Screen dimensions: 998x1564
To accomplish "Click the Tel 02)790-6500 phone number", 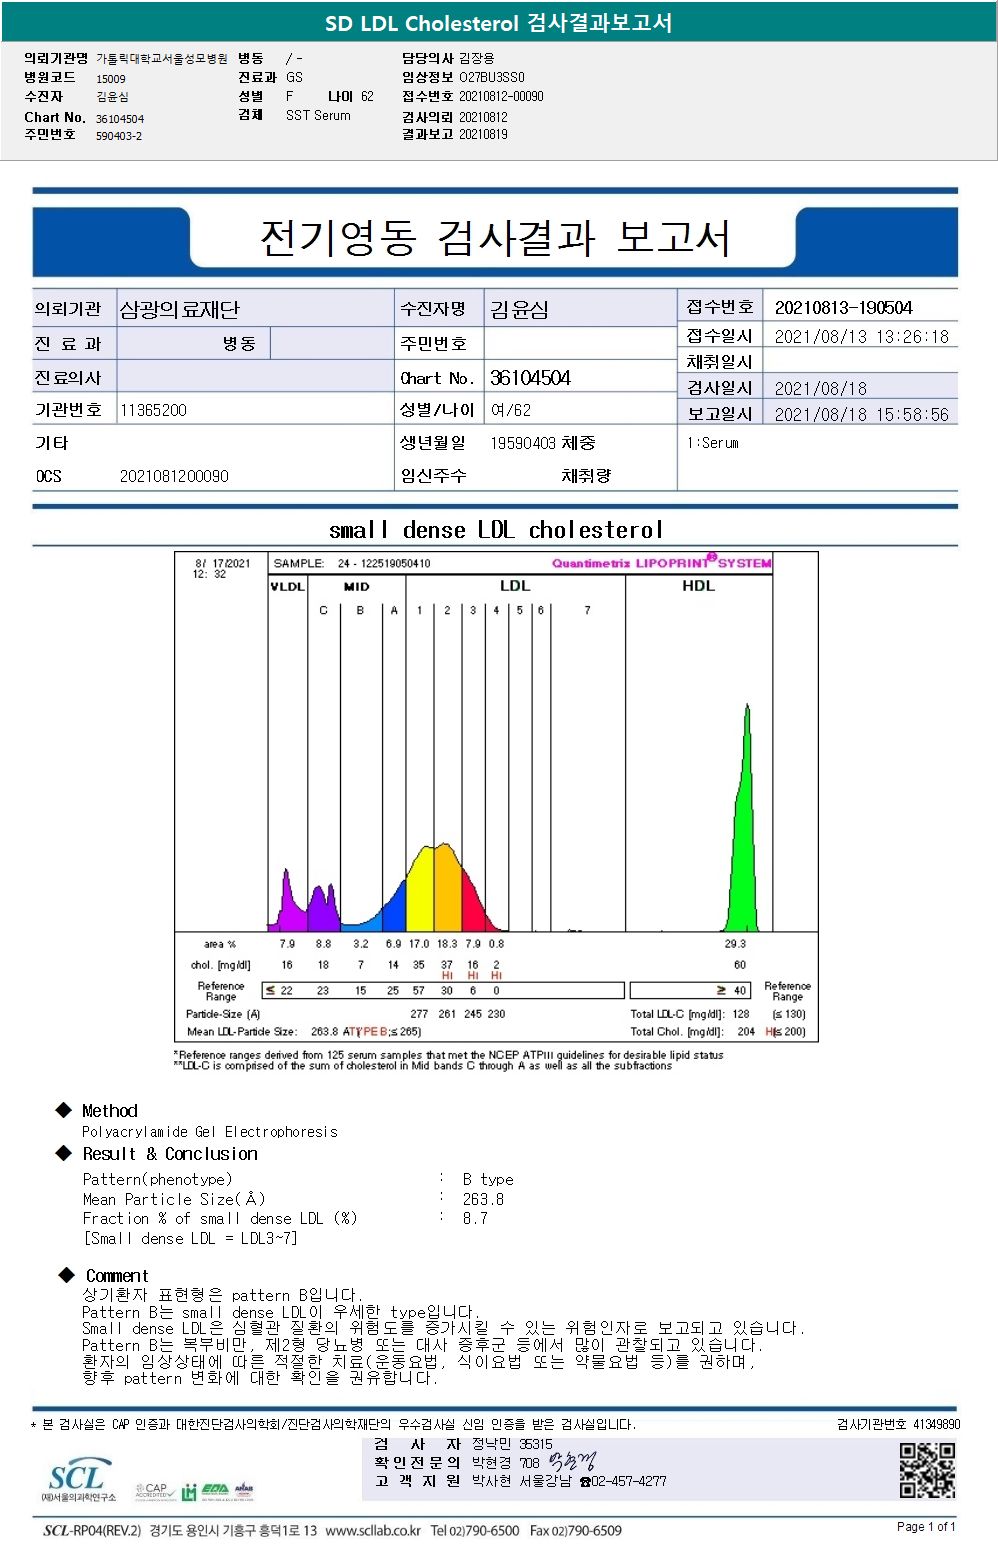I will (x=475, y=1530).
